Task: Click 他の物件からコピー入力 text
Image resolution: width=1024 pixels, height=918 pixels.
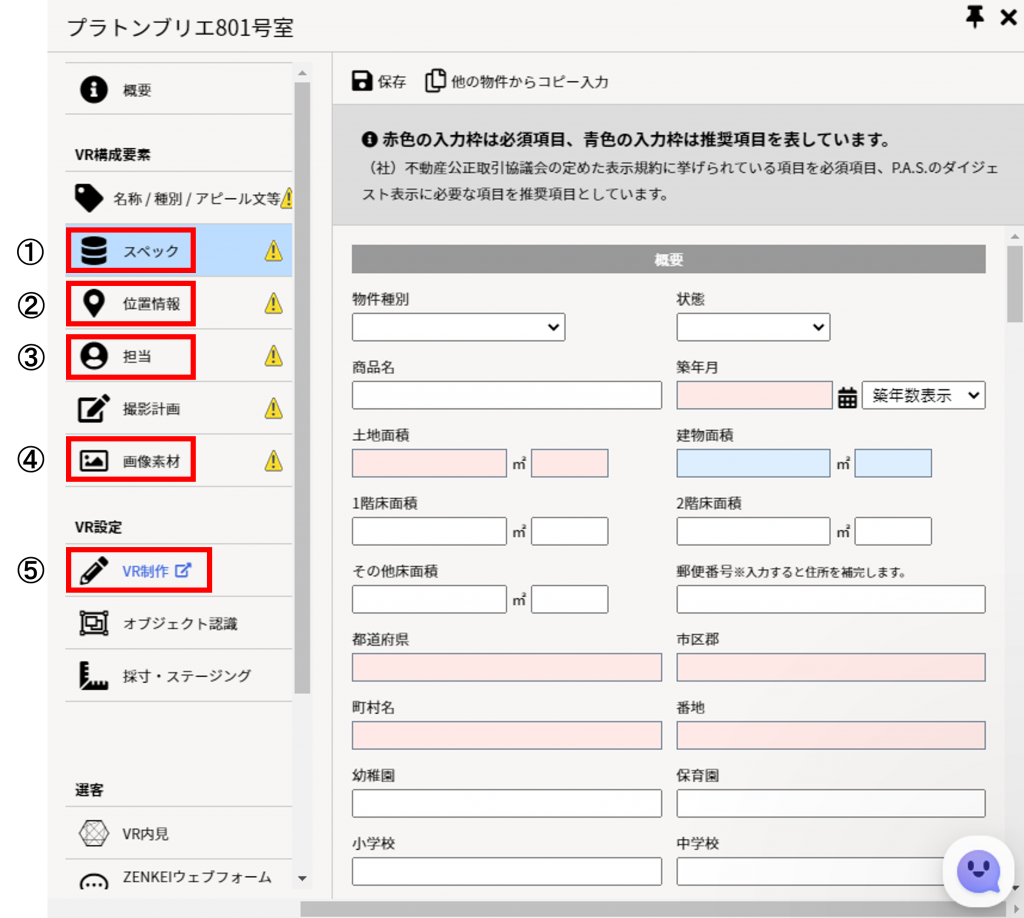Action: 530,82
